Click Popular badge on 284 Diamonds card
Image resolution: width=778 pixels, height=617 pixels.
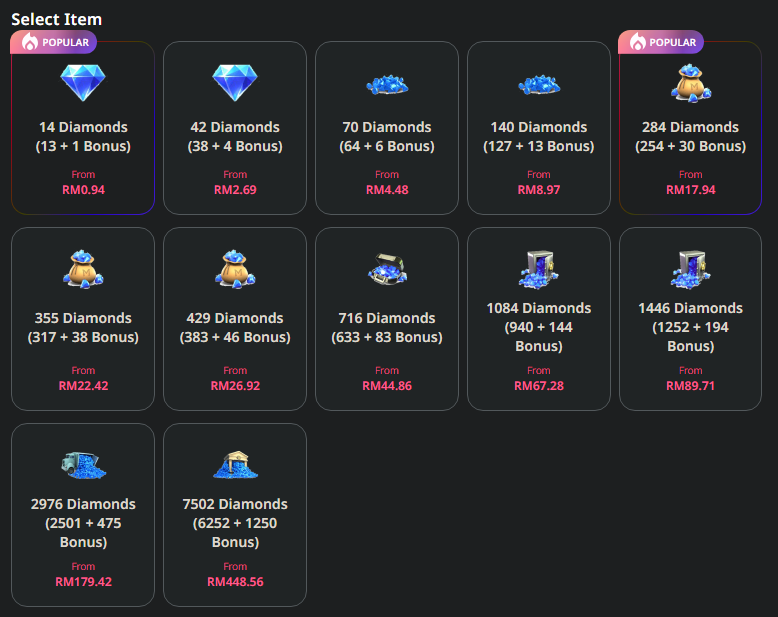coord(661,42)
